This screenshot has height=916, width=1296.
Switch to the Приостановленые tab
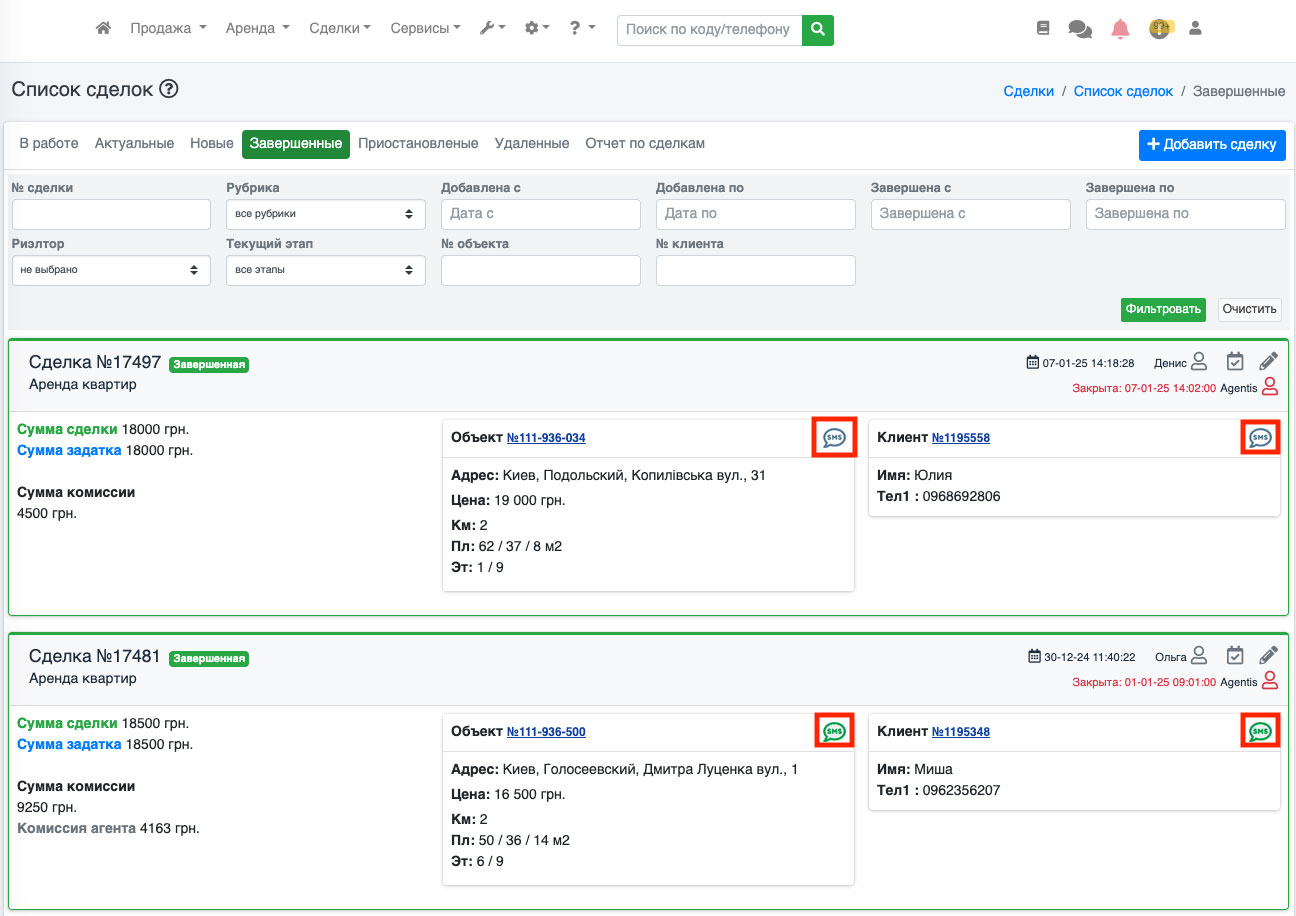(418, 144)
